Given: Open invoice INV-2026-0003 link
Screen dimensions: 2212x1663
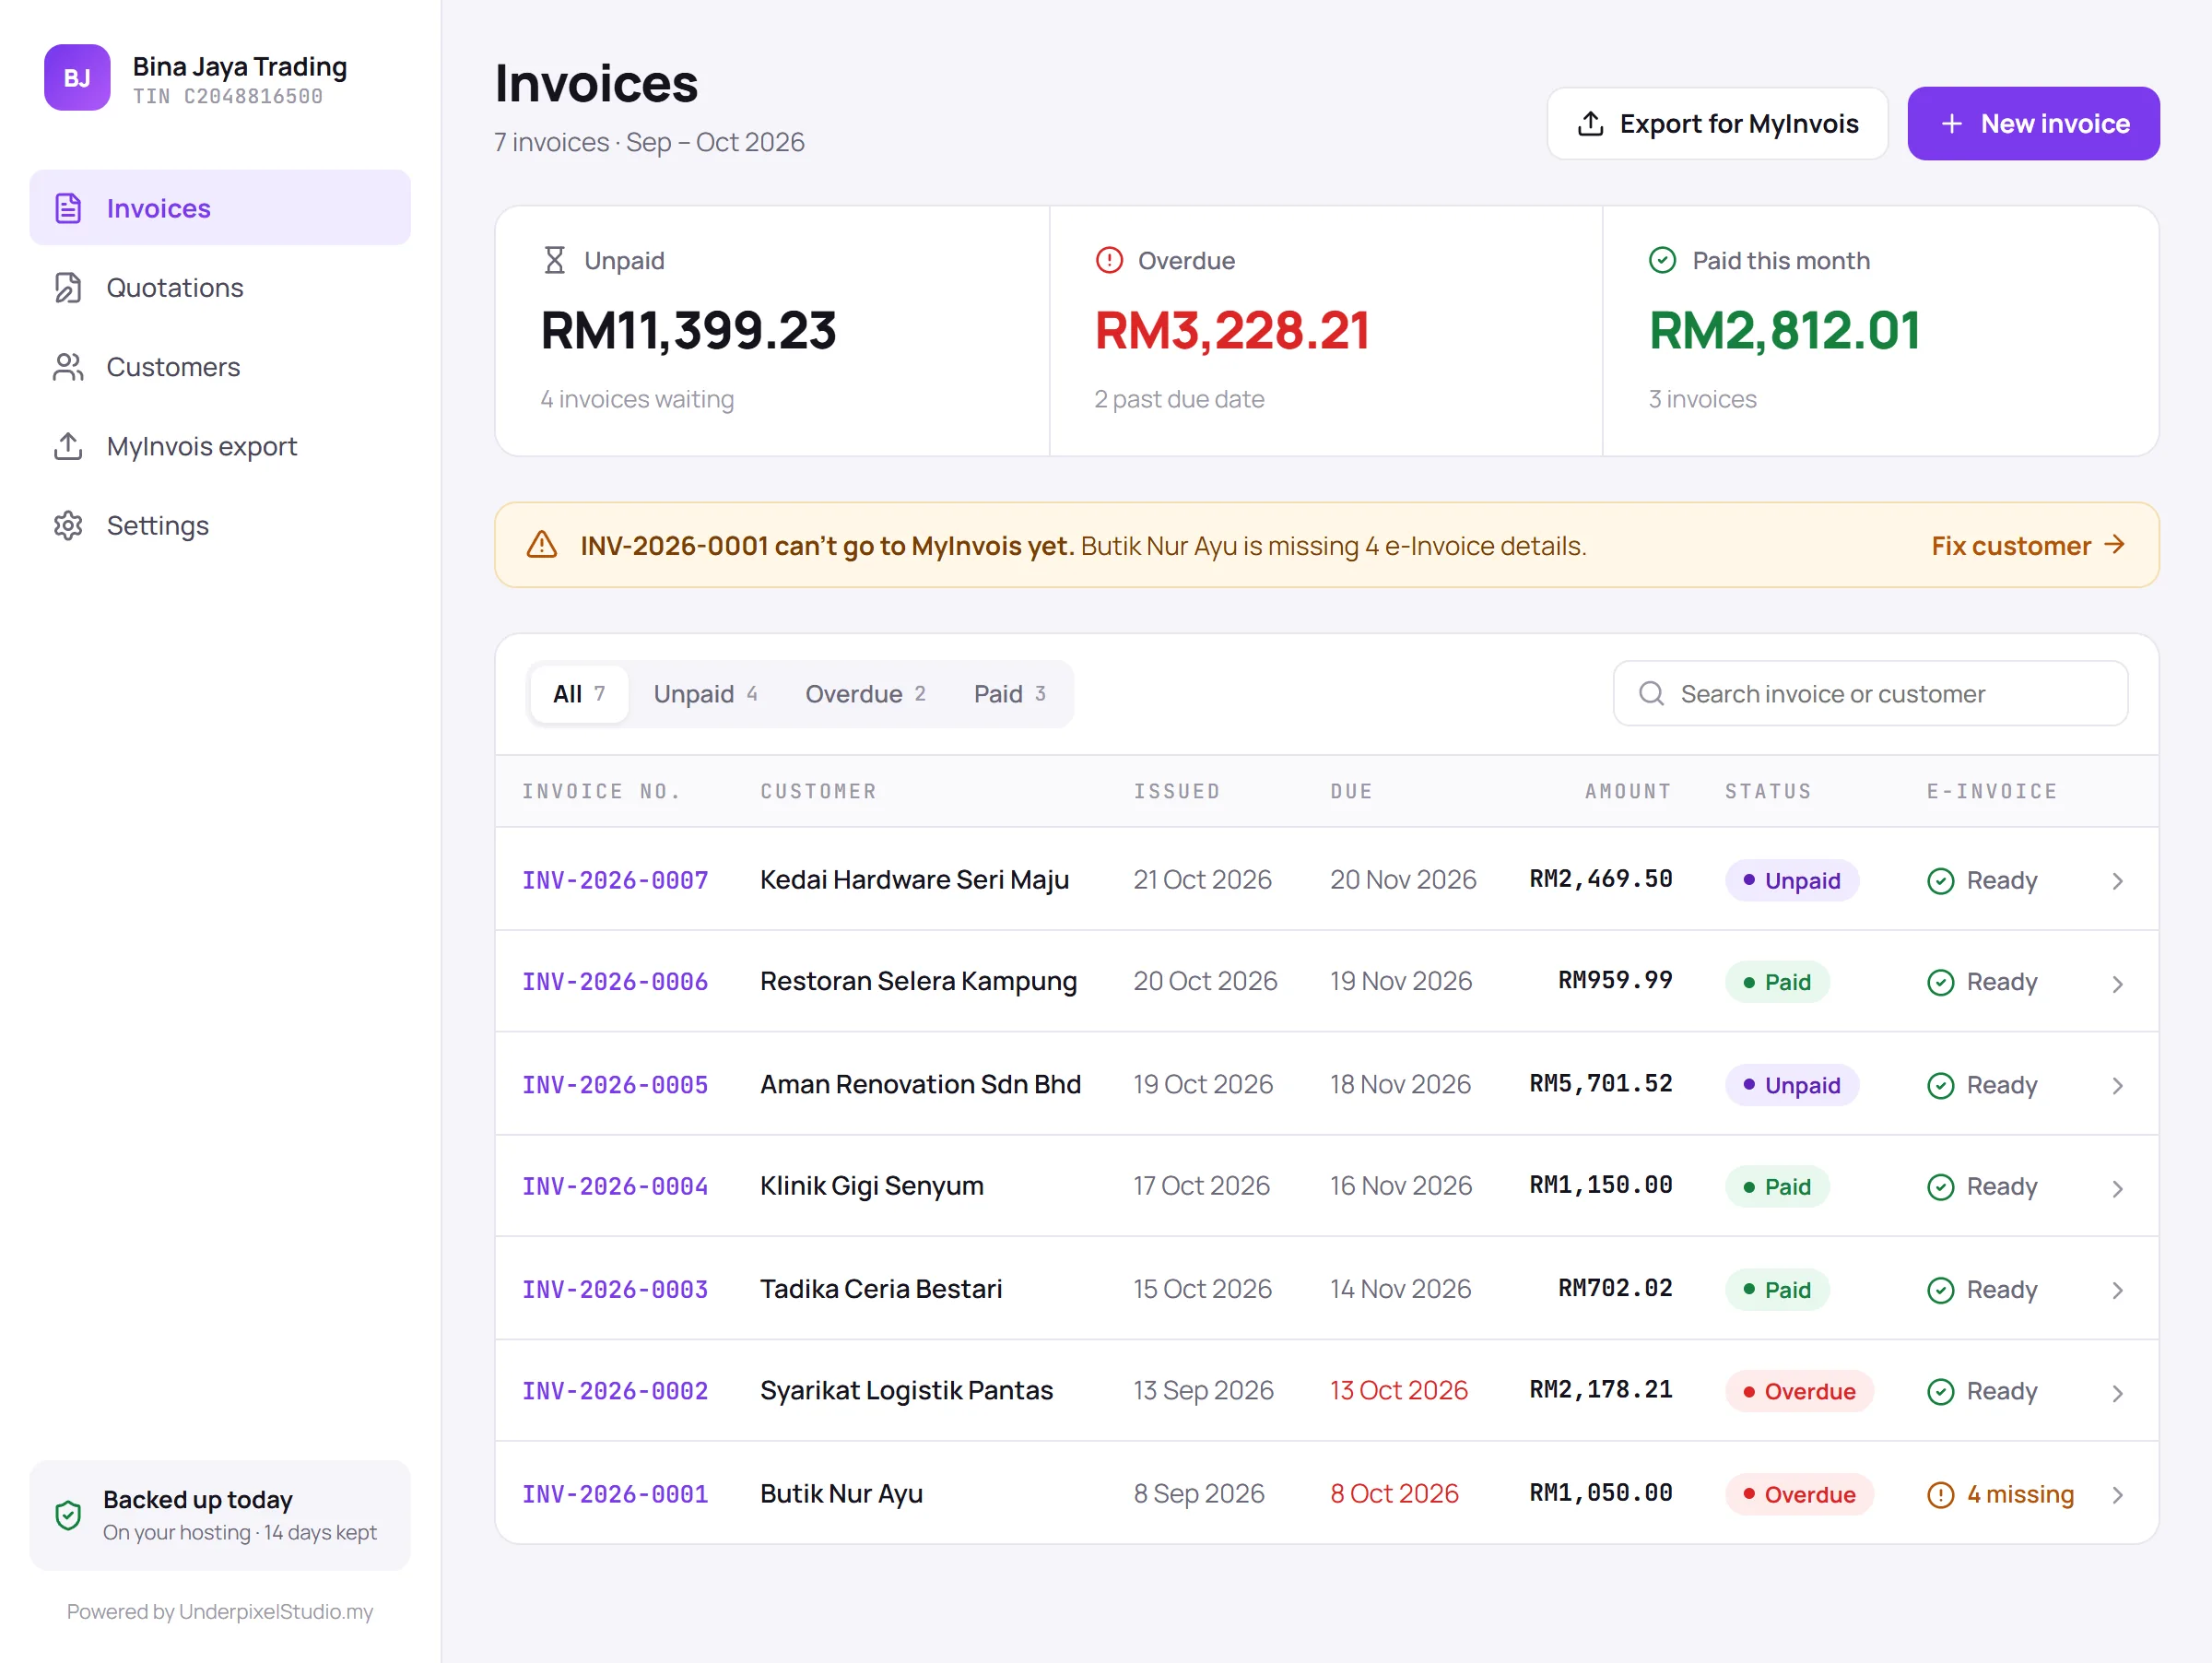Looking at the screenshot, I should point(615,1290).
